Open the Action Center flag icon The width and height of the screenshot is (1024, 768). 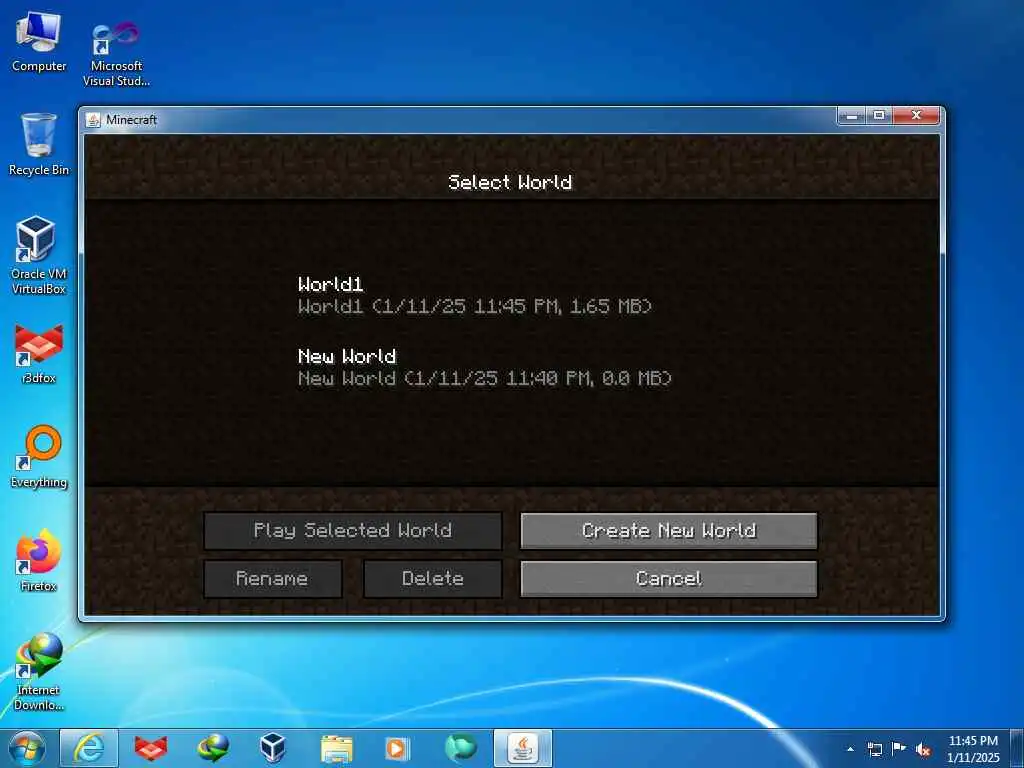pyautogui.click(x=899, y=748)
